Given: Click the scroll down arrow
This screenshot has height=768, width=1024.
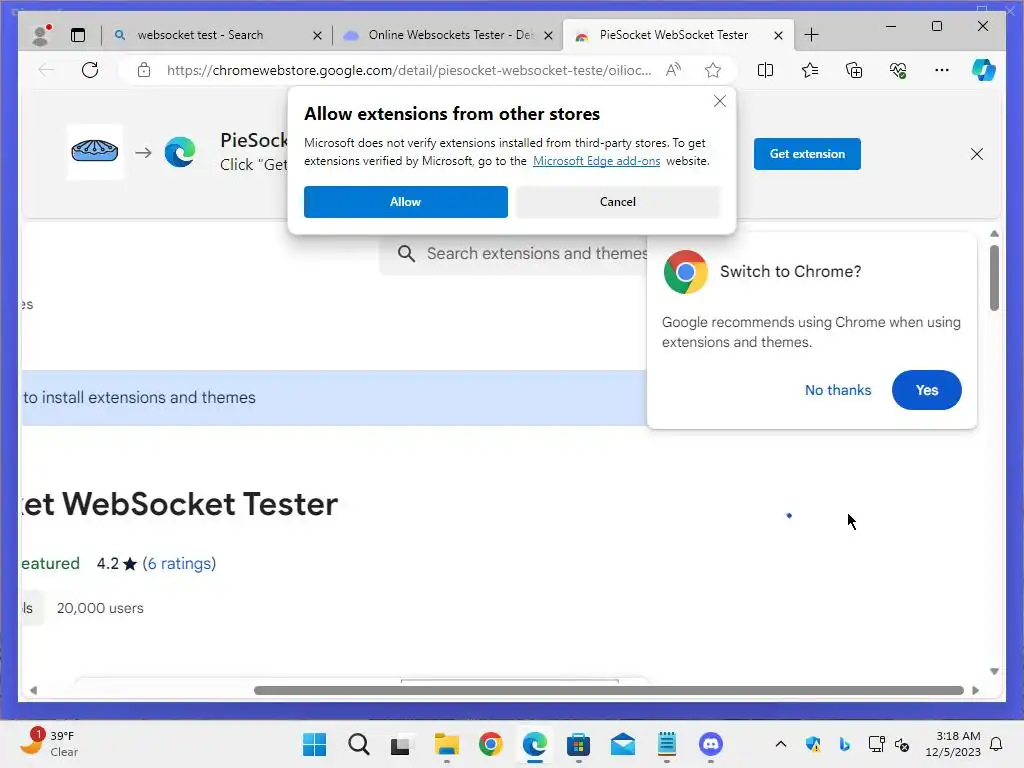Looking at the screenshot, I should pyautogui.click(x=994, y=671).
